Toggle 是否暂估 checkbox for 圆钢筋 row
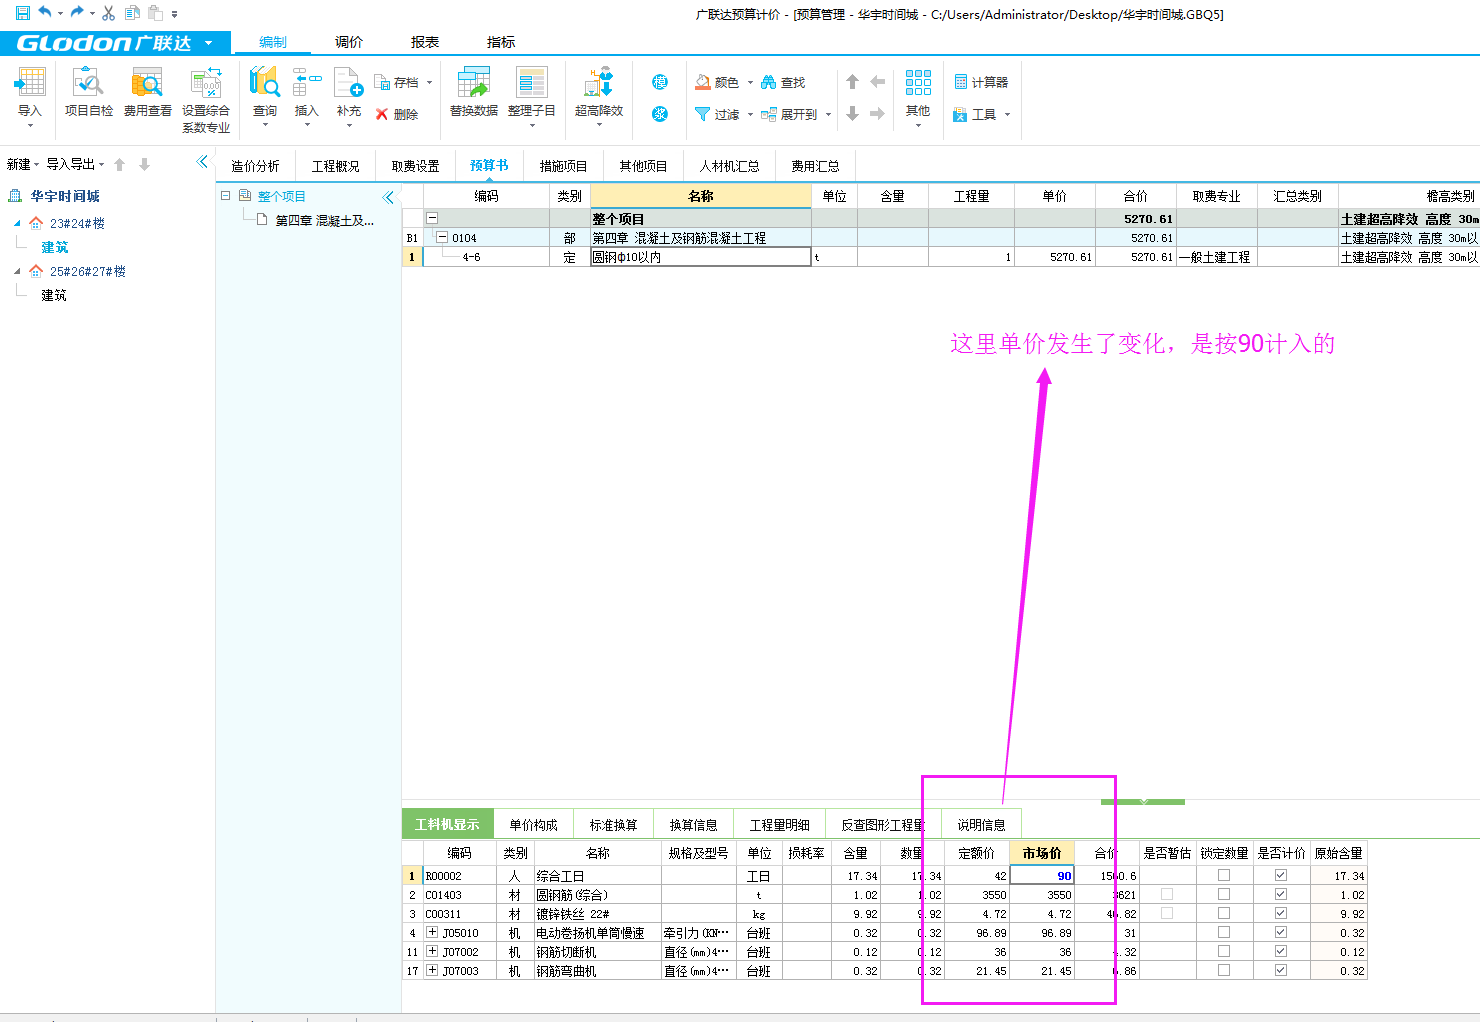 pos(1167,894)
